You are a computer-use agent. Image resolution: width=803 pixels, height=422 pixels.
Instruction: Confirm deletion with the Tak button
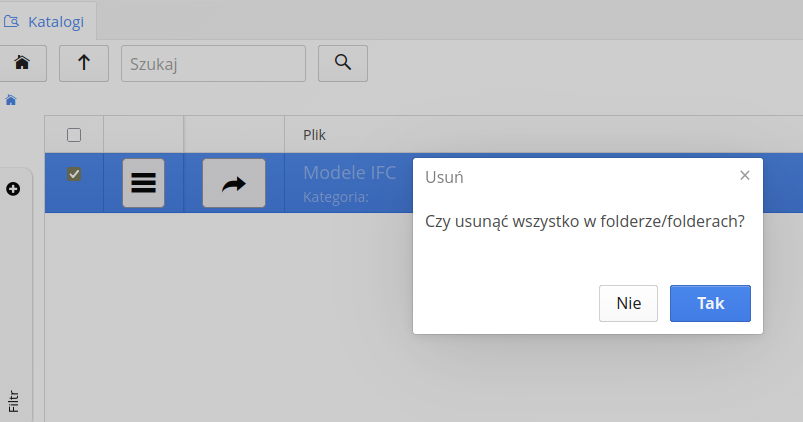tap(710, 304)
